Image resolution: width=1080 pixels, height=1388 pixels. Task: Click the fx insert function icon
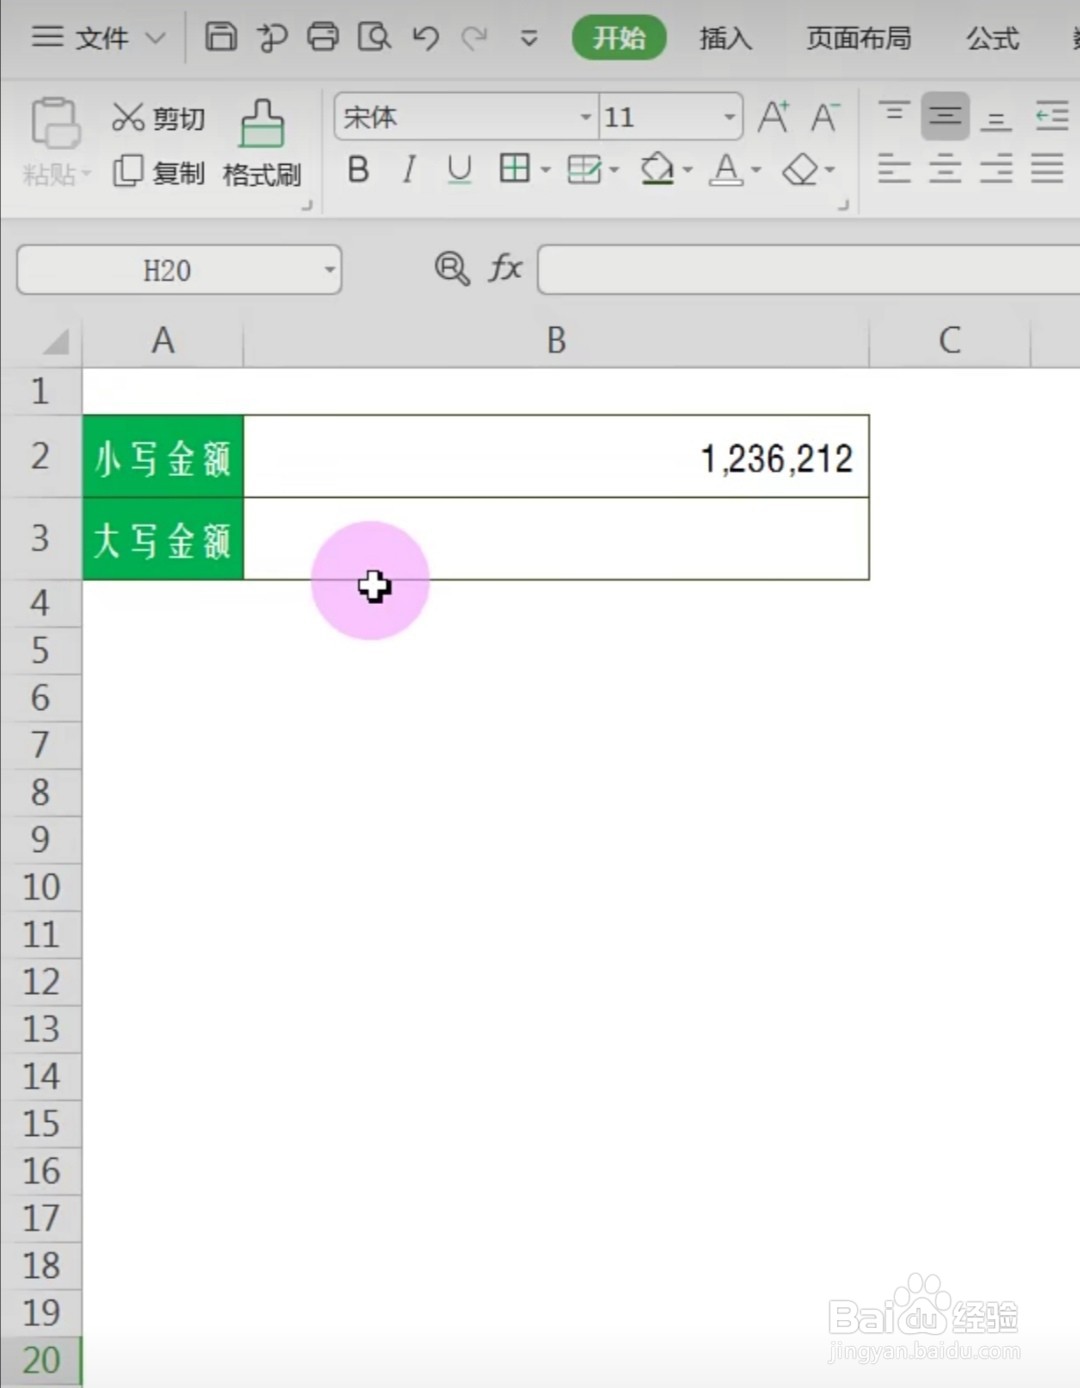(505, 268)
